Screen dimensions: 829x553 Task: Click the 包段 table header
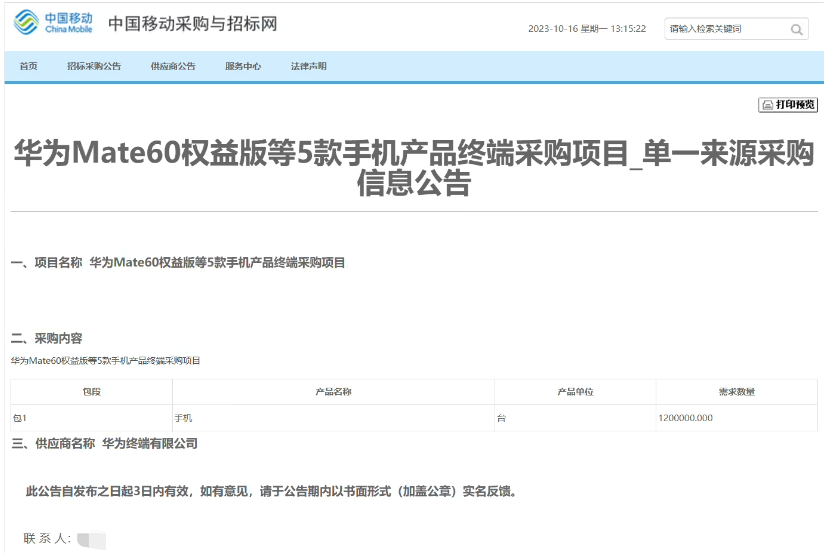coord(91,392)
